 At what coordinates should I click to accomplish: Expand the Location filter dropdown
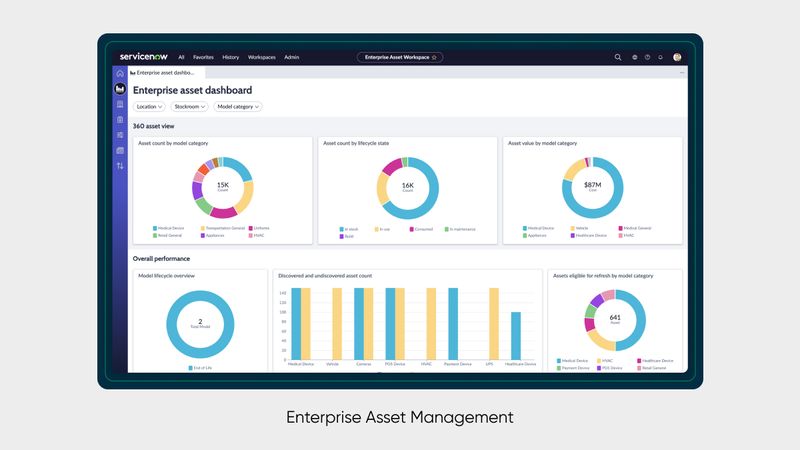[x=149, y=106]
